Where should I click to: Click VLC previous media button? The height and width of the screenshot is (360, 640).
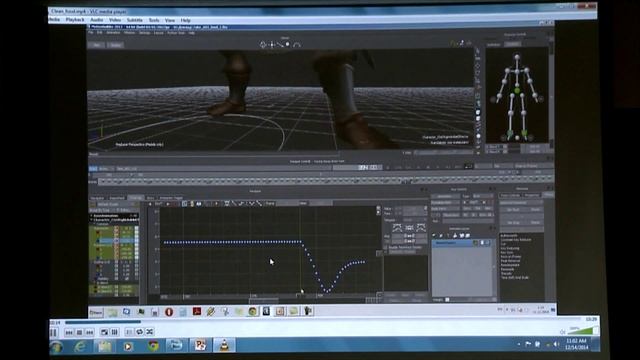[x=69, y=332]
